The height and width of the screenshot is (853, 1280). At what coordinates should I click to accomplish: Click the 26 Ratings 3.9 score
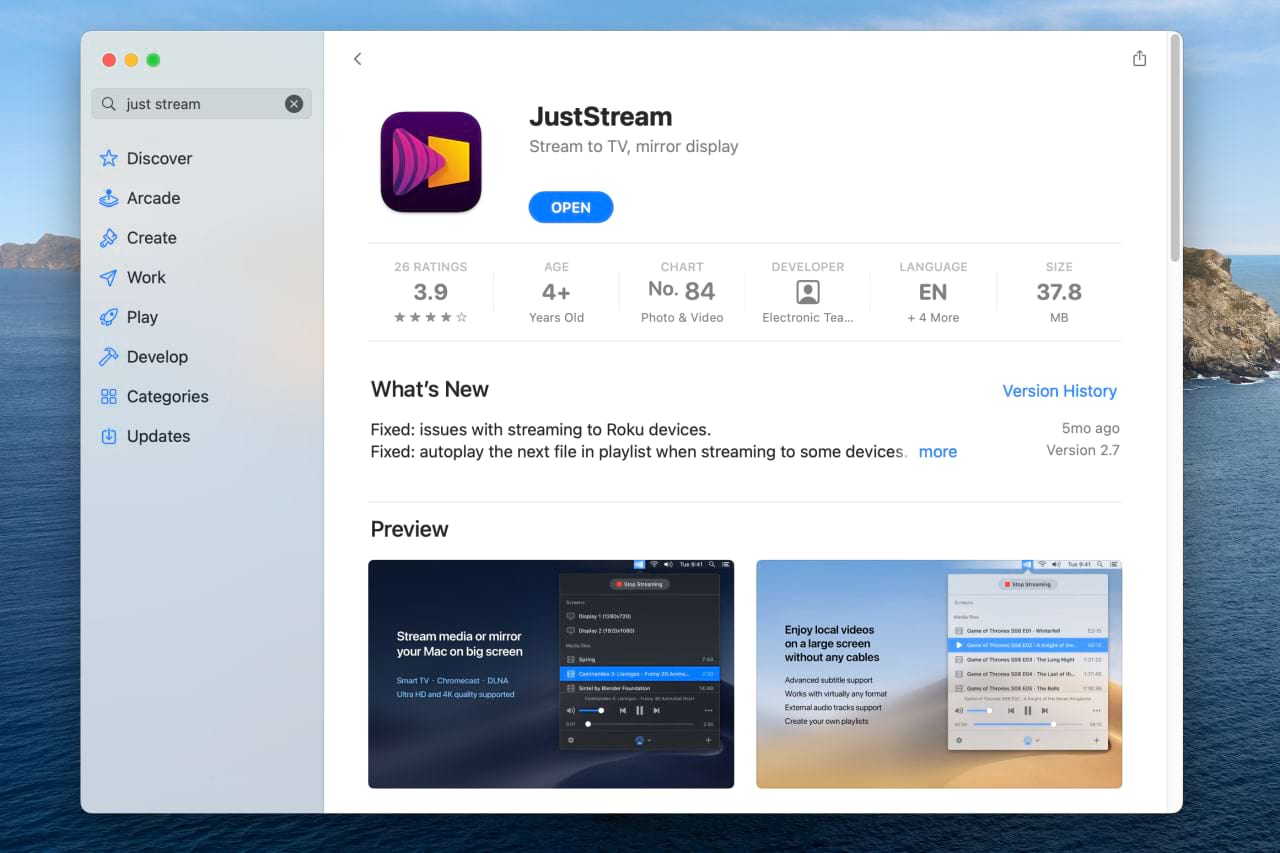[431, 292]
